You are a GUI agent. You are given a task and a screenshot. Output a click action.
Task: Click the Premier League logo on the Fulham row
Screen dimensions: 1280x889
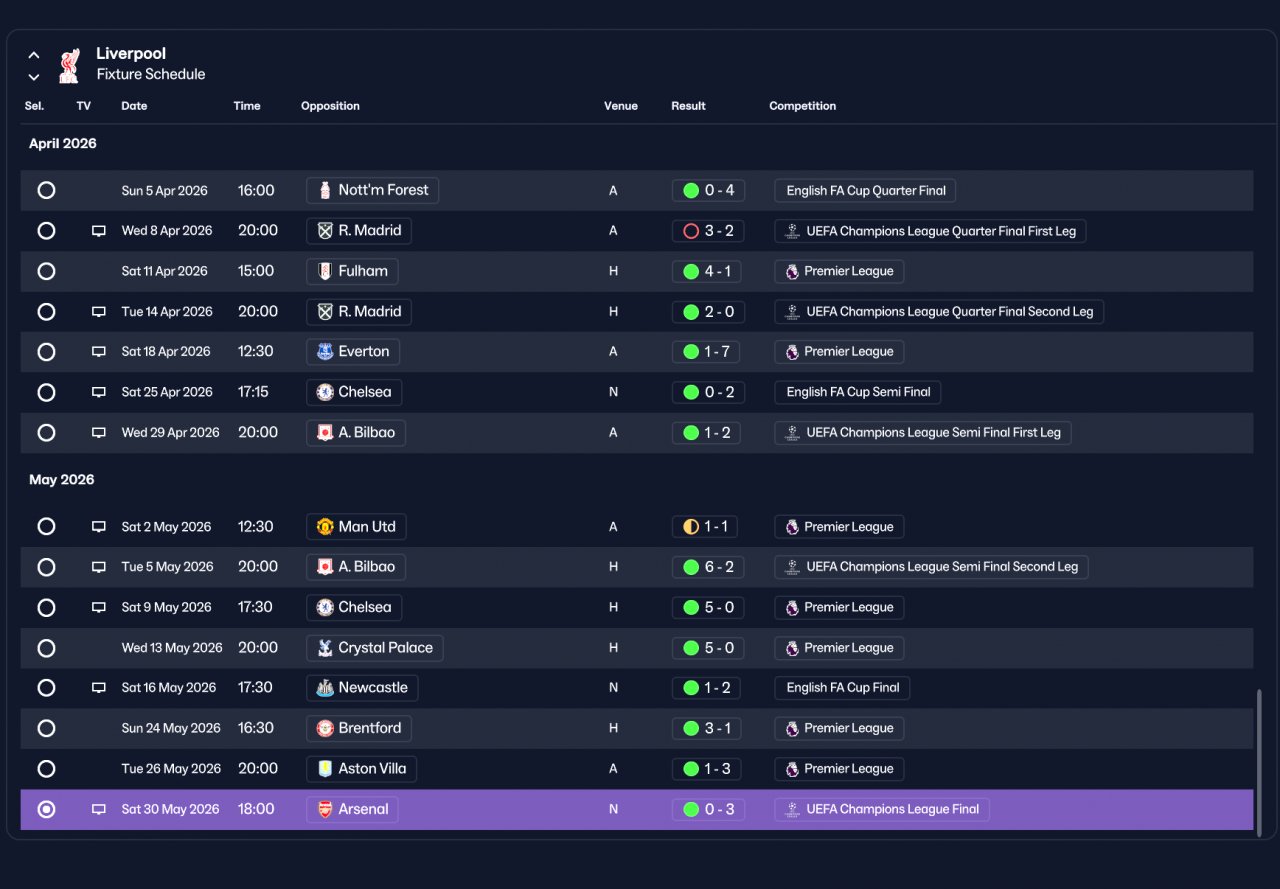coord(792,271)
